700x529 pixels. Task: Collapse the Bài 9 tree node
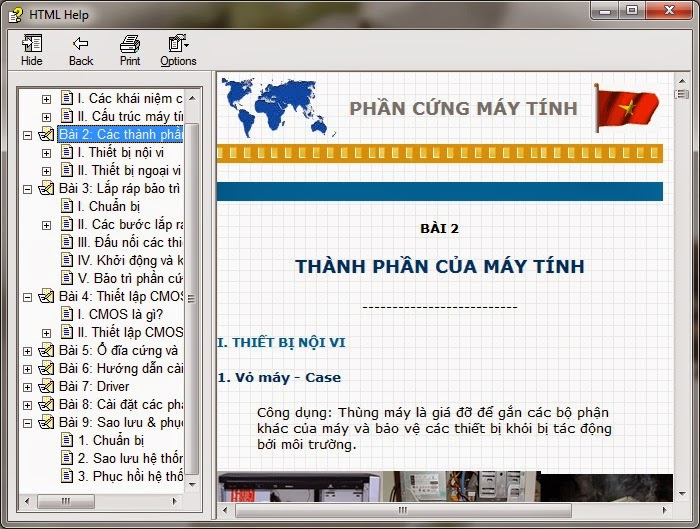(27, 422)
